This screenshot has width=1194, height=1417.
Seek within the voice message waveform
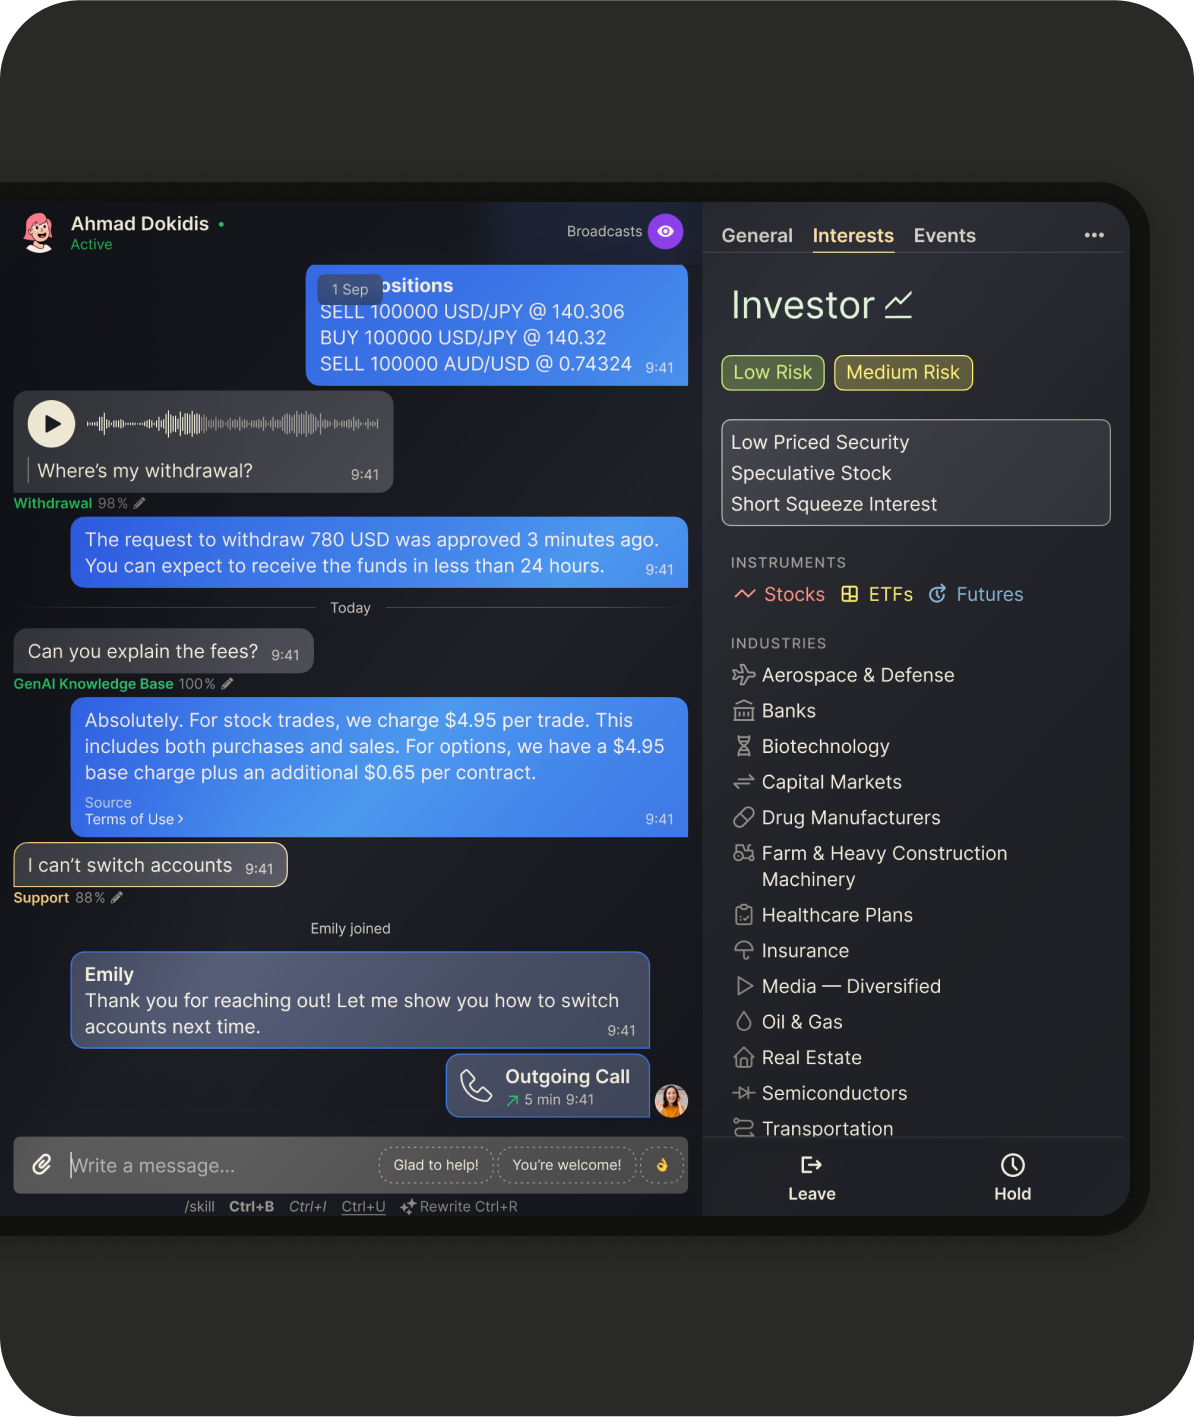[232, 424]
